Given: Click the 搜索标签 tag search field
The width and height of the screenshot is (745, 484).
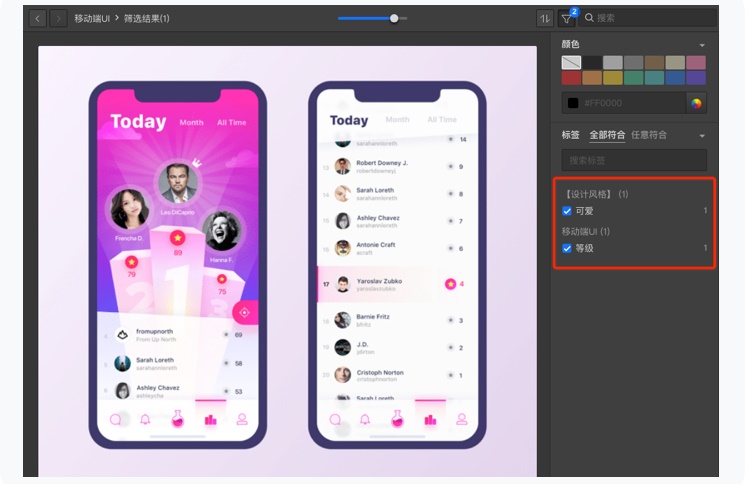Looking at the screenshot, I should [x=633, y=160].
